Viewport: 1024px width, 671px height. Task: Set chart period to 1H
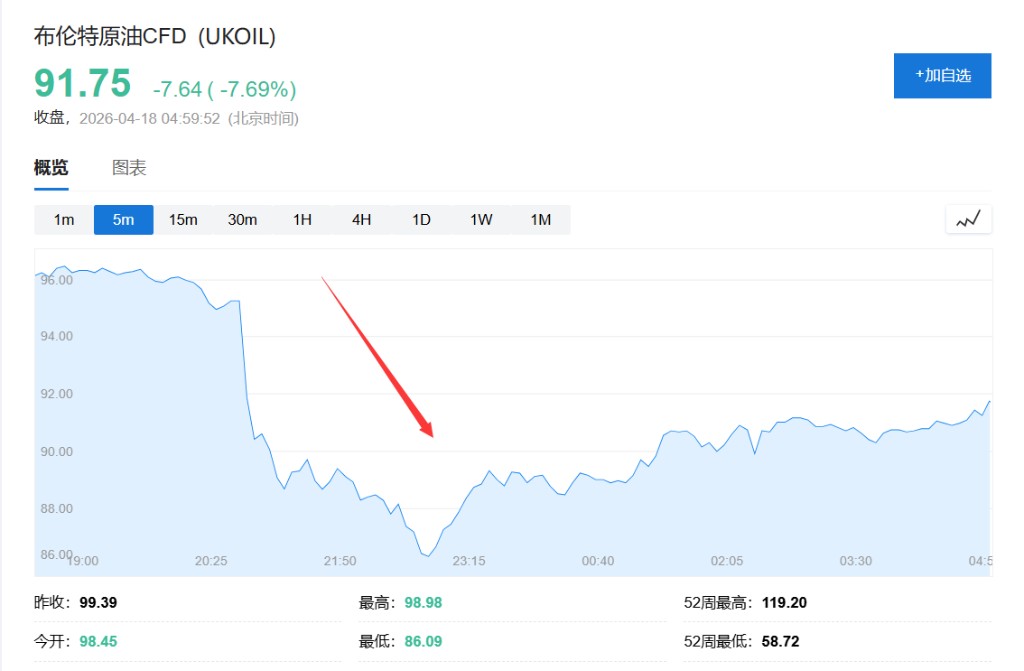302,220
